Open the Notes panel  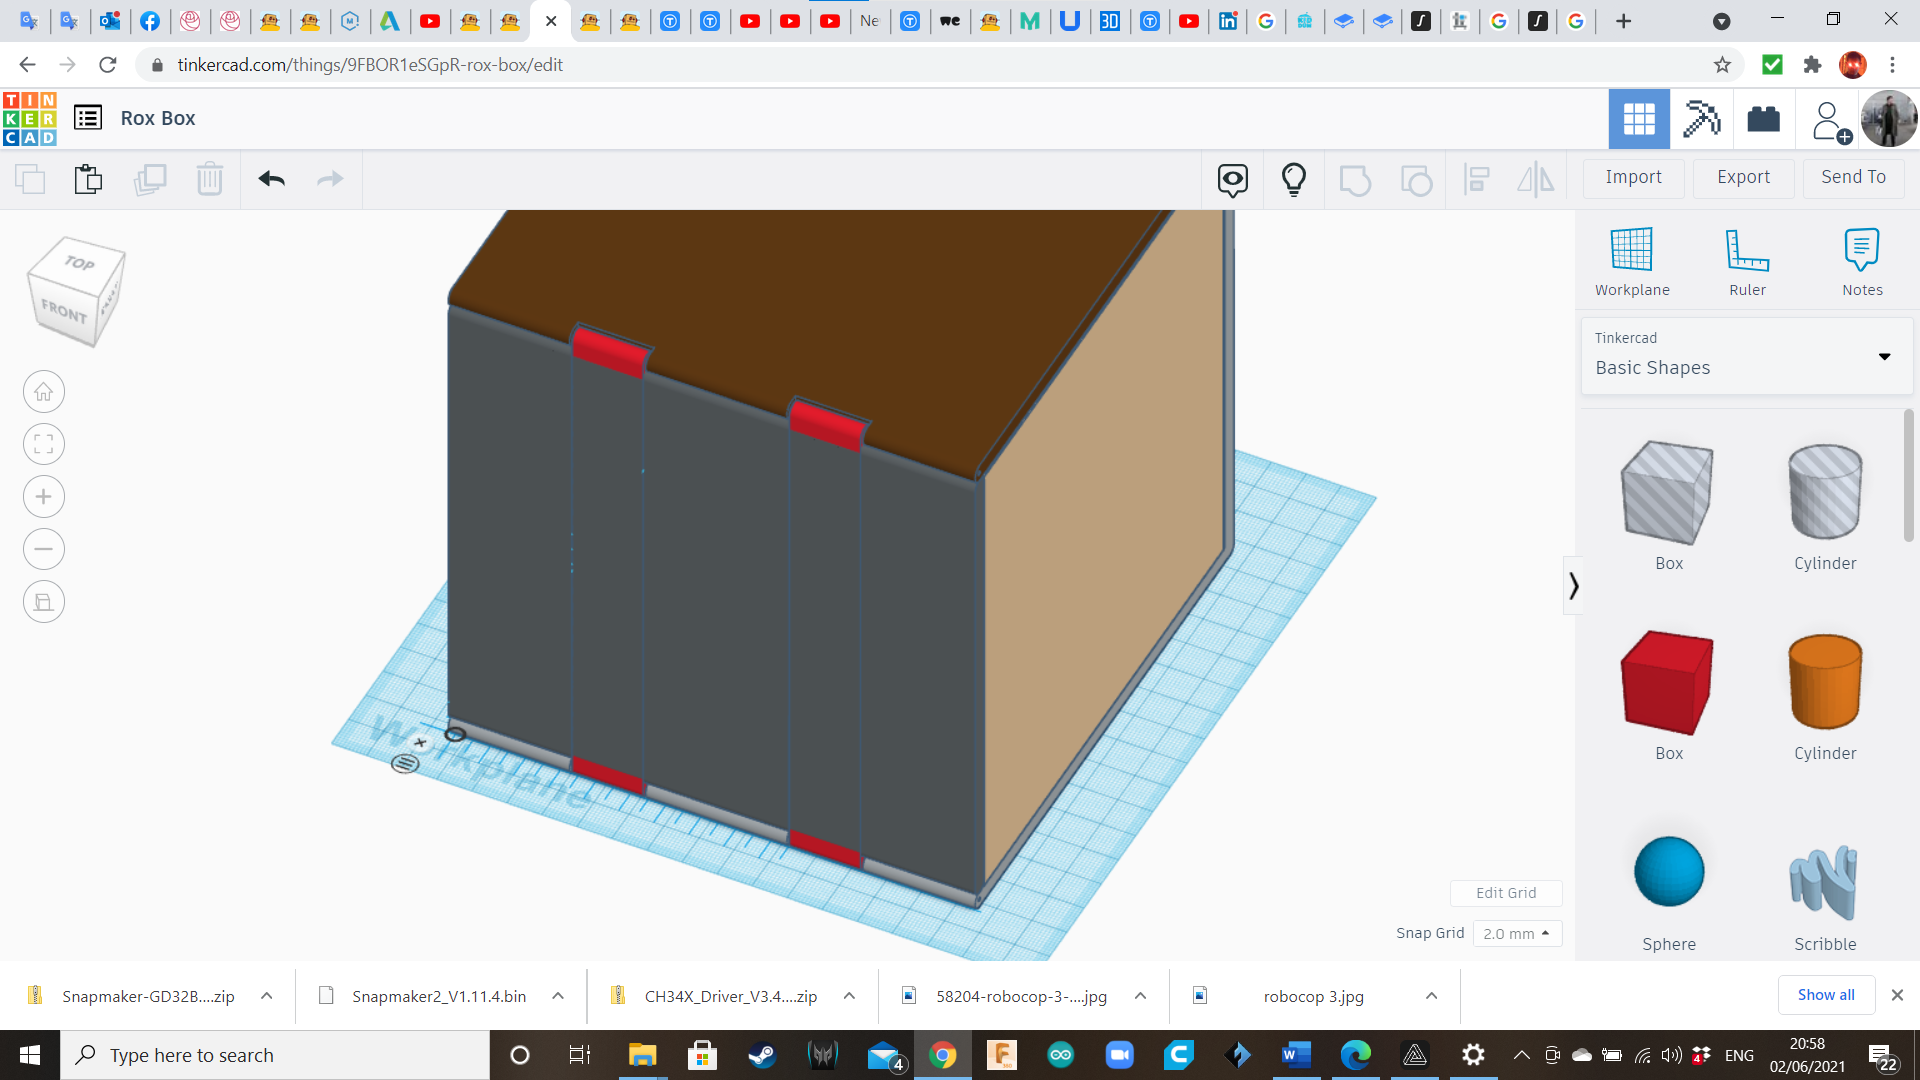(1861, 260)
